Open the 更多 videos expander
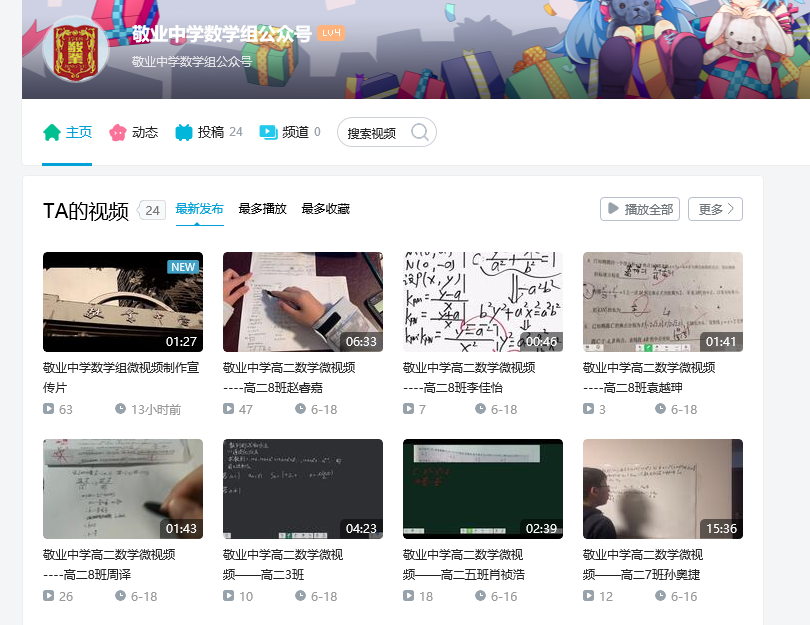Image resolution: width=810 pixels, height=625 pixels. (715, 209)
